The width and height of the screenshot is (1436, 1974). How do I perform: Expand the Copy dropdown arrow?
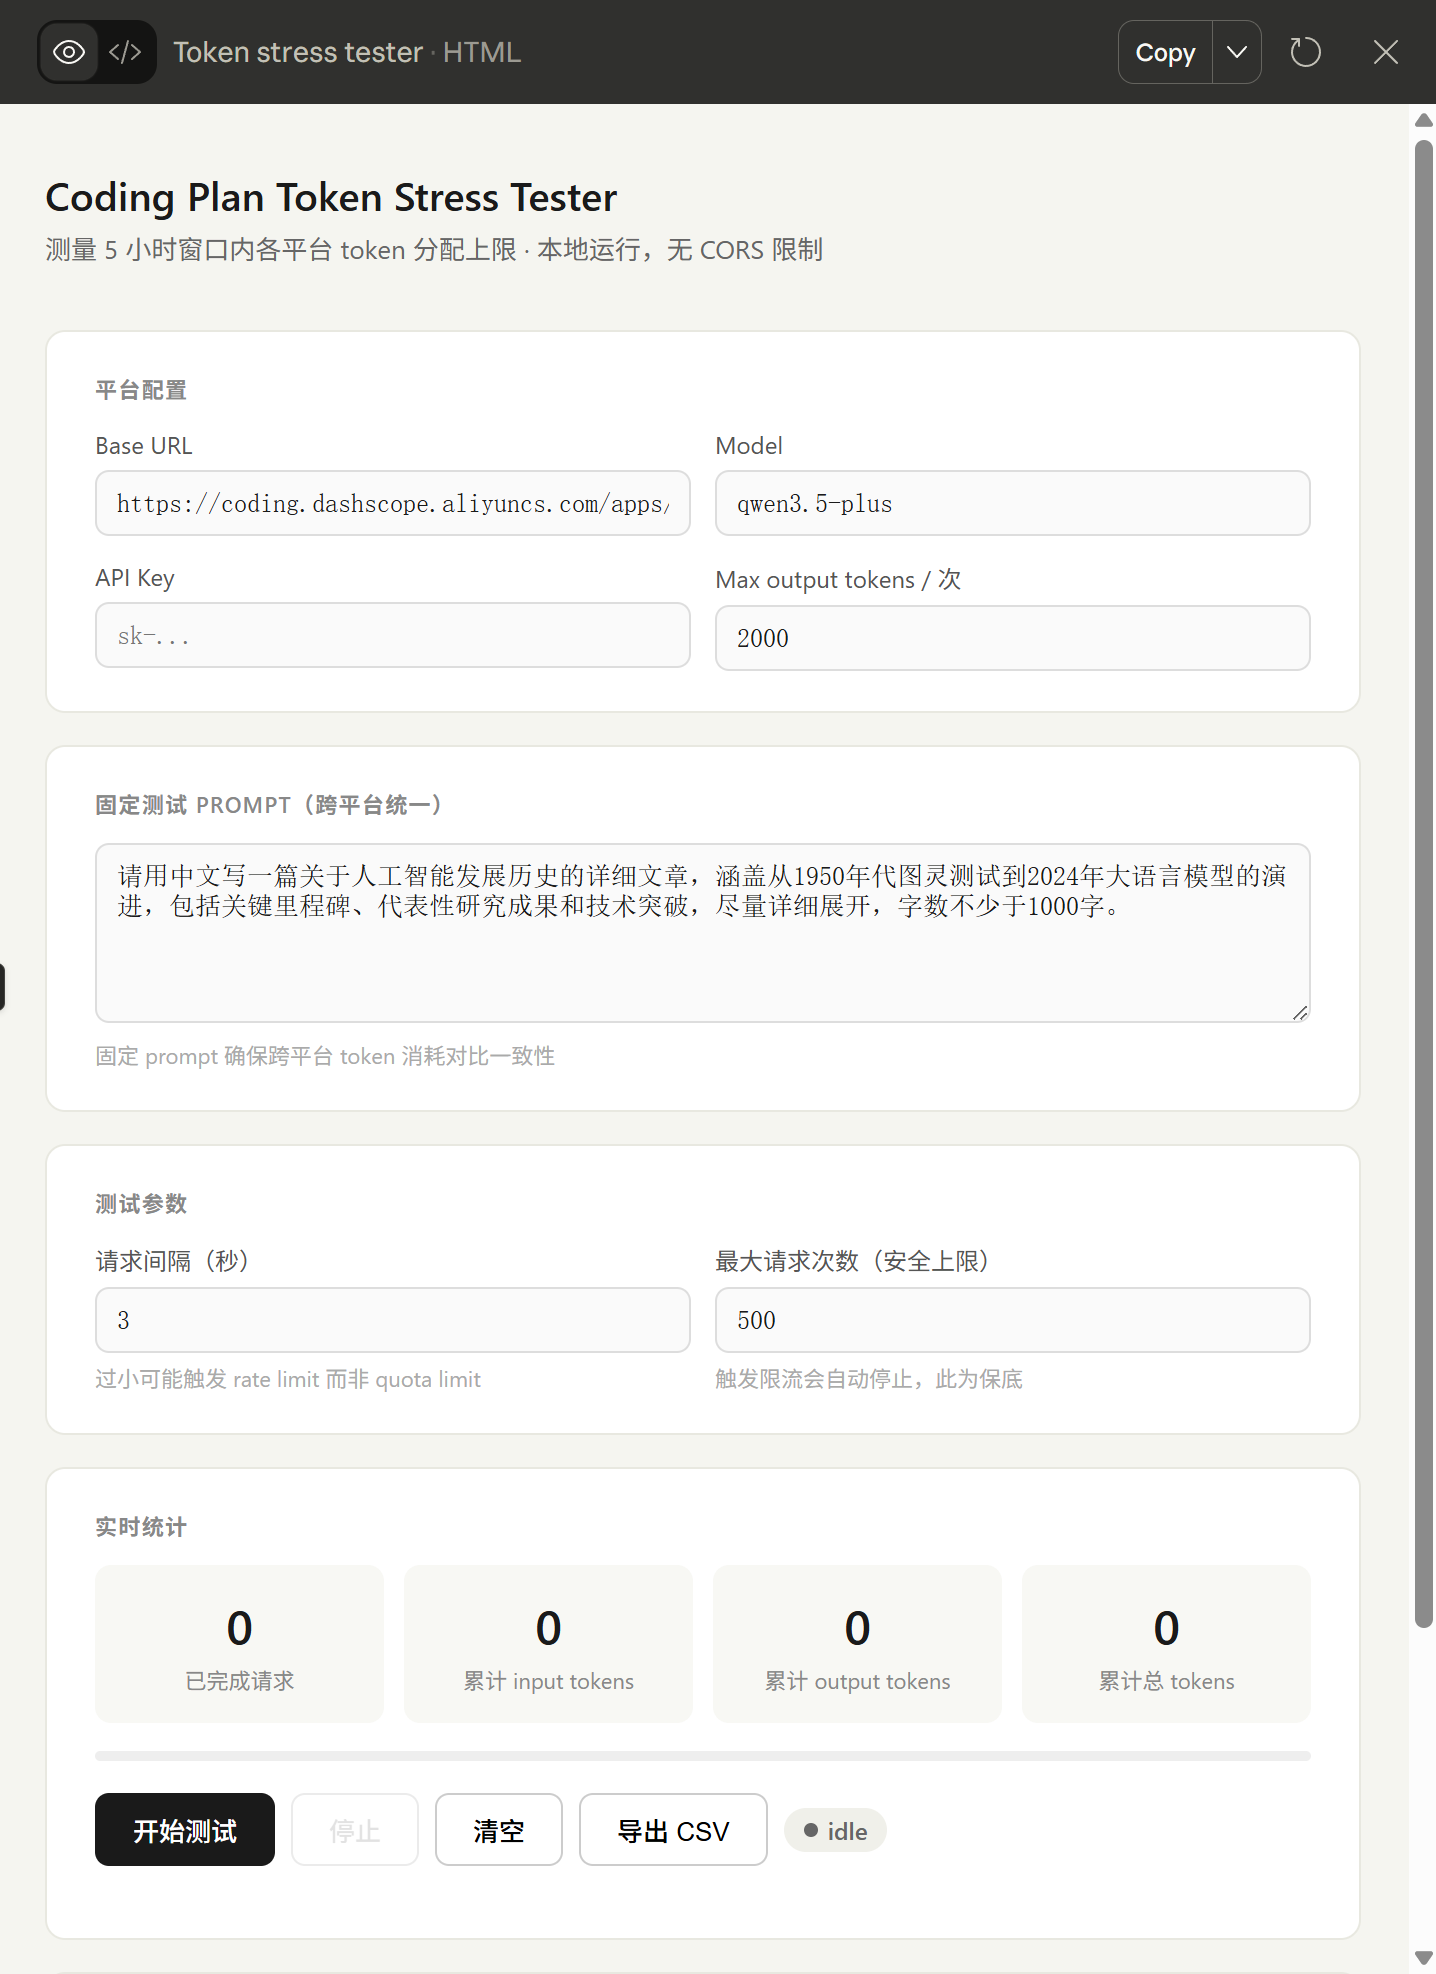pyautogui.click(x=1237, y=52)
